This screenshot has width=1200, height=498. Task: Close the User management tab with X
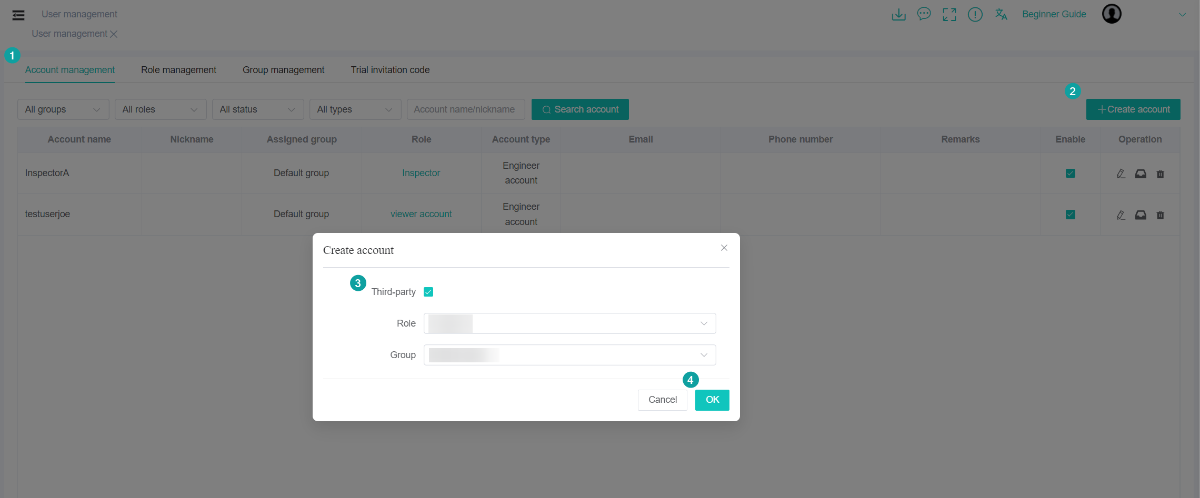coord(113,34)
